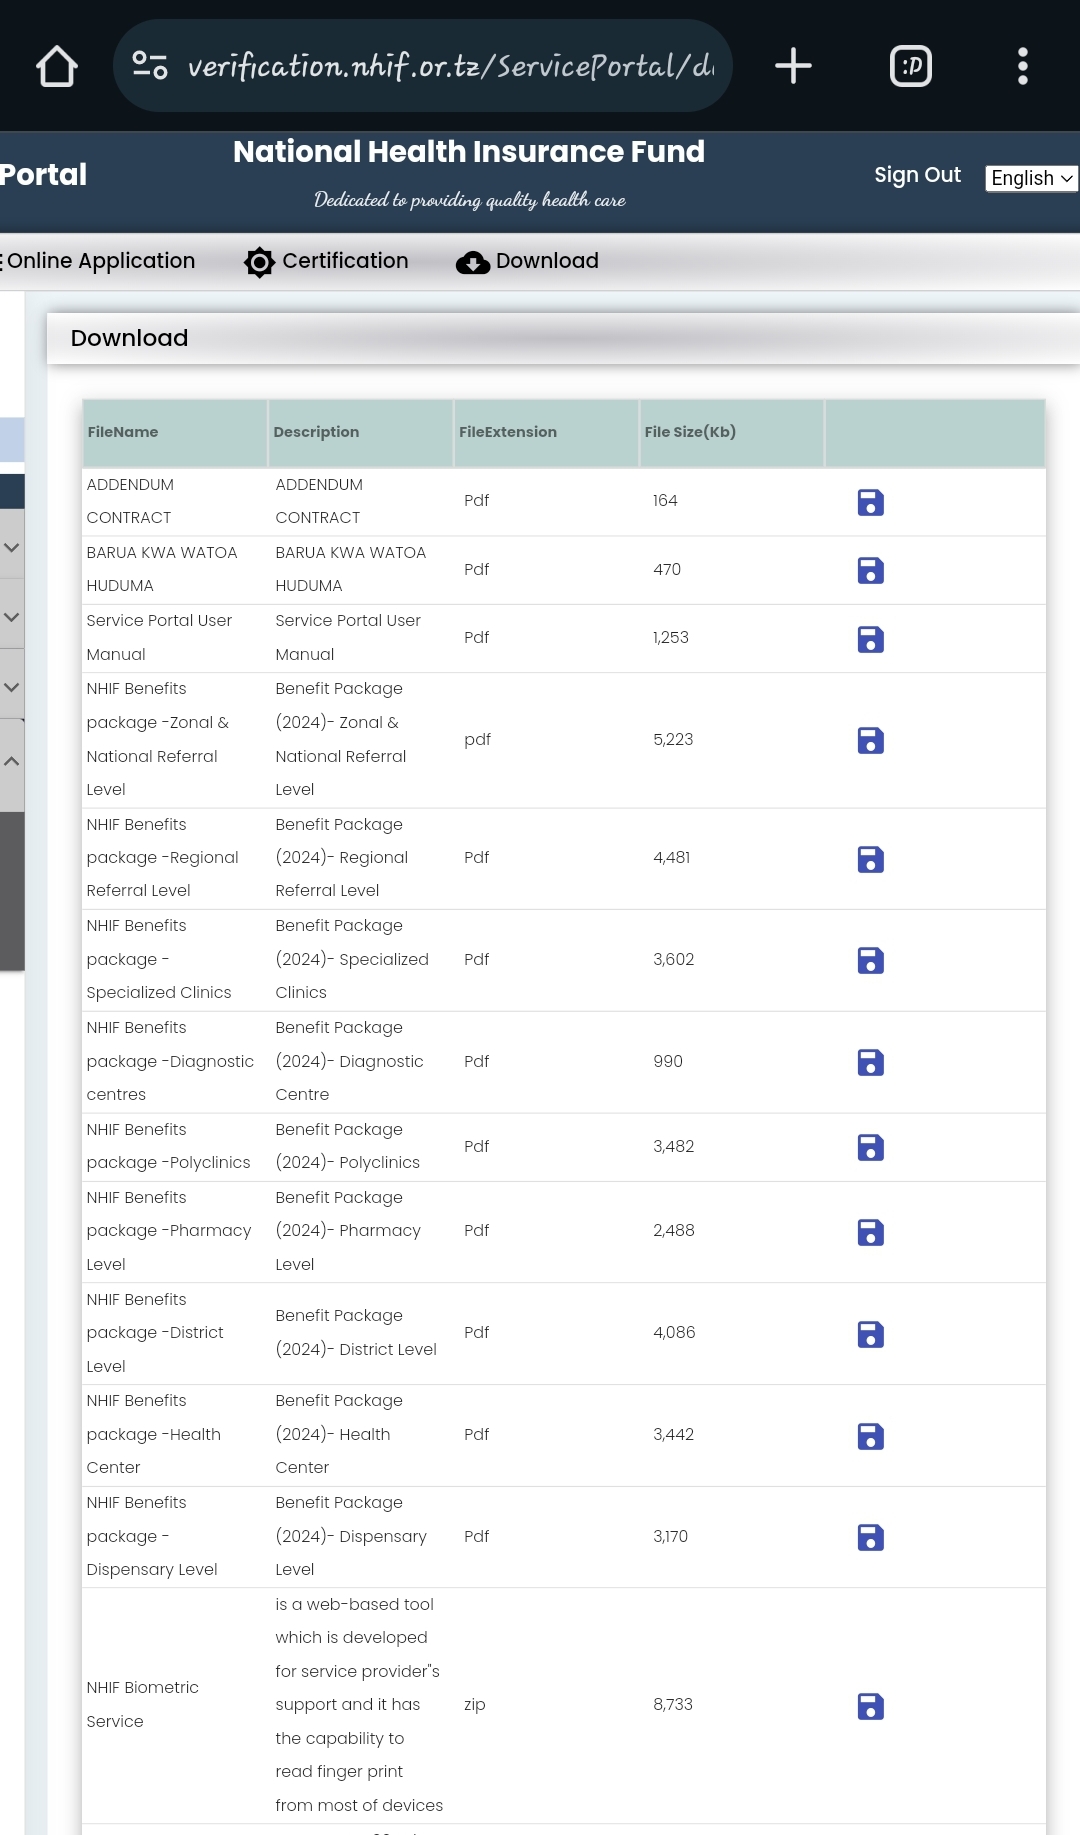Click Sign Out link

click(x=917, y=175)
